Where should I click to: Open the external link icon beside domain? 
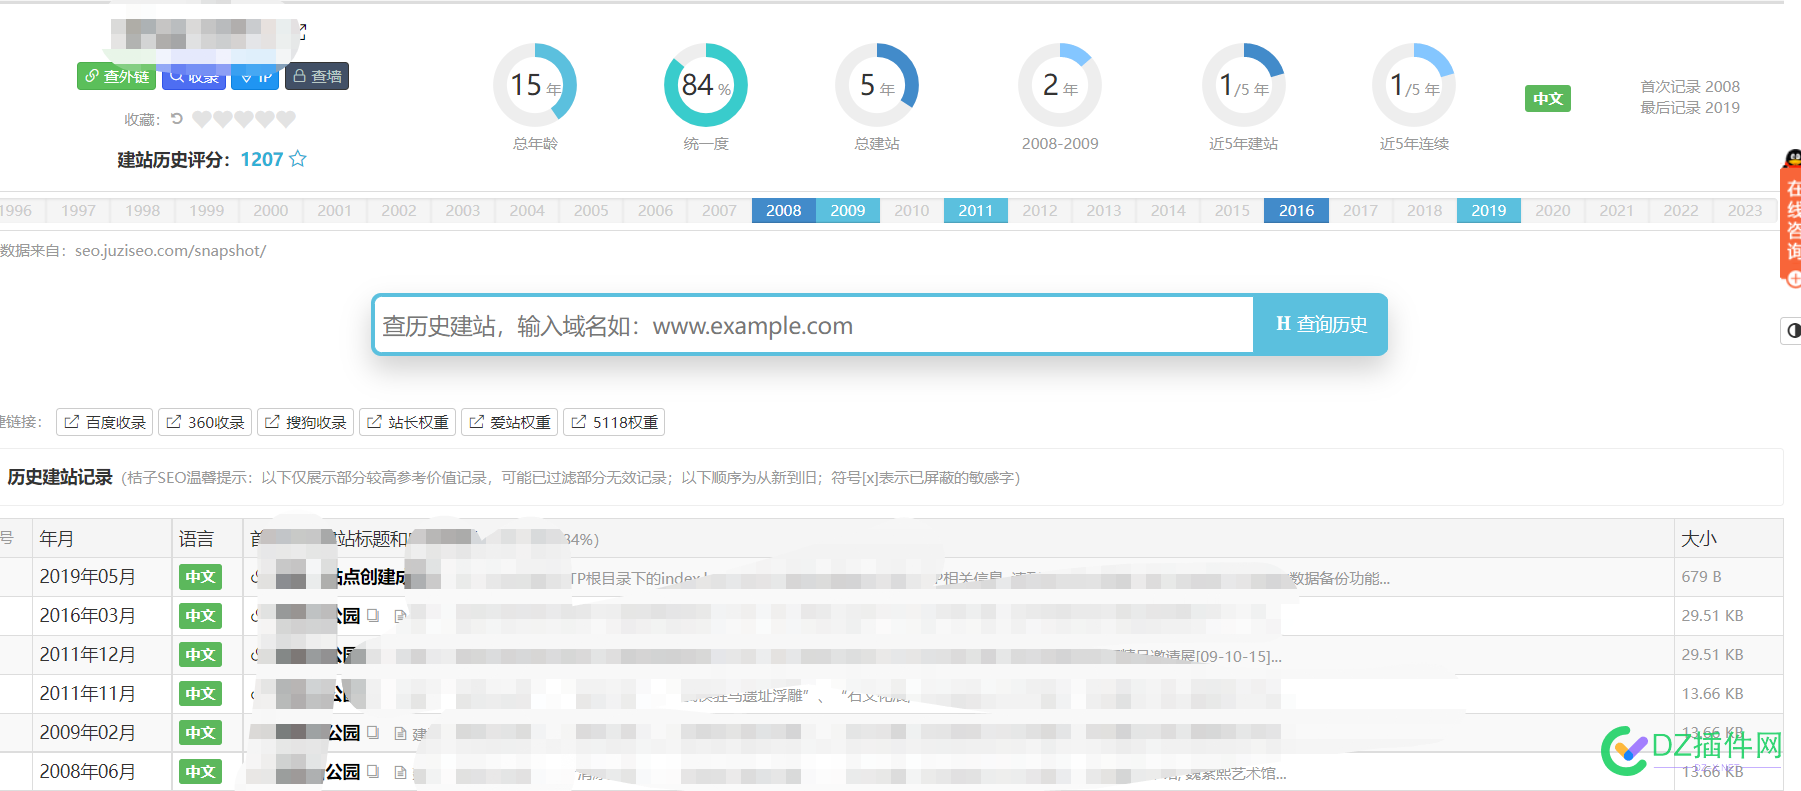click(x=302, y=32)
